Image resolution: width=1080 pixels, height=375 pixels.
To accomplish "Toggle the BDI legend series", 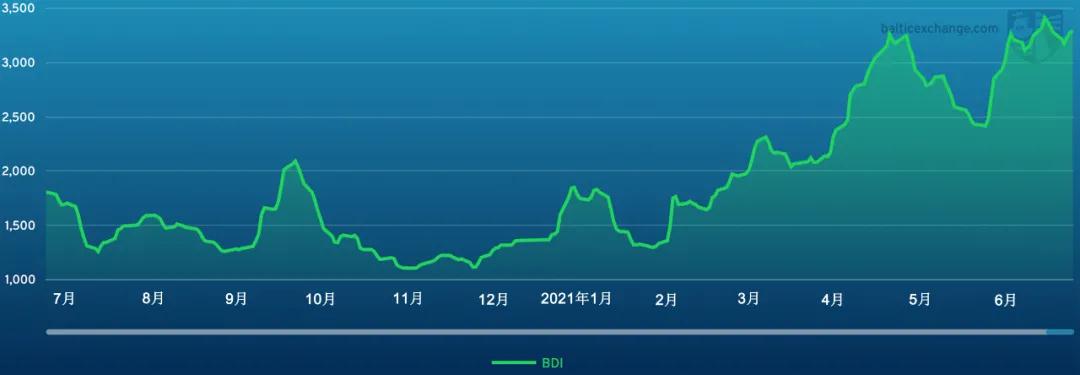I will [x=528, y=363].
